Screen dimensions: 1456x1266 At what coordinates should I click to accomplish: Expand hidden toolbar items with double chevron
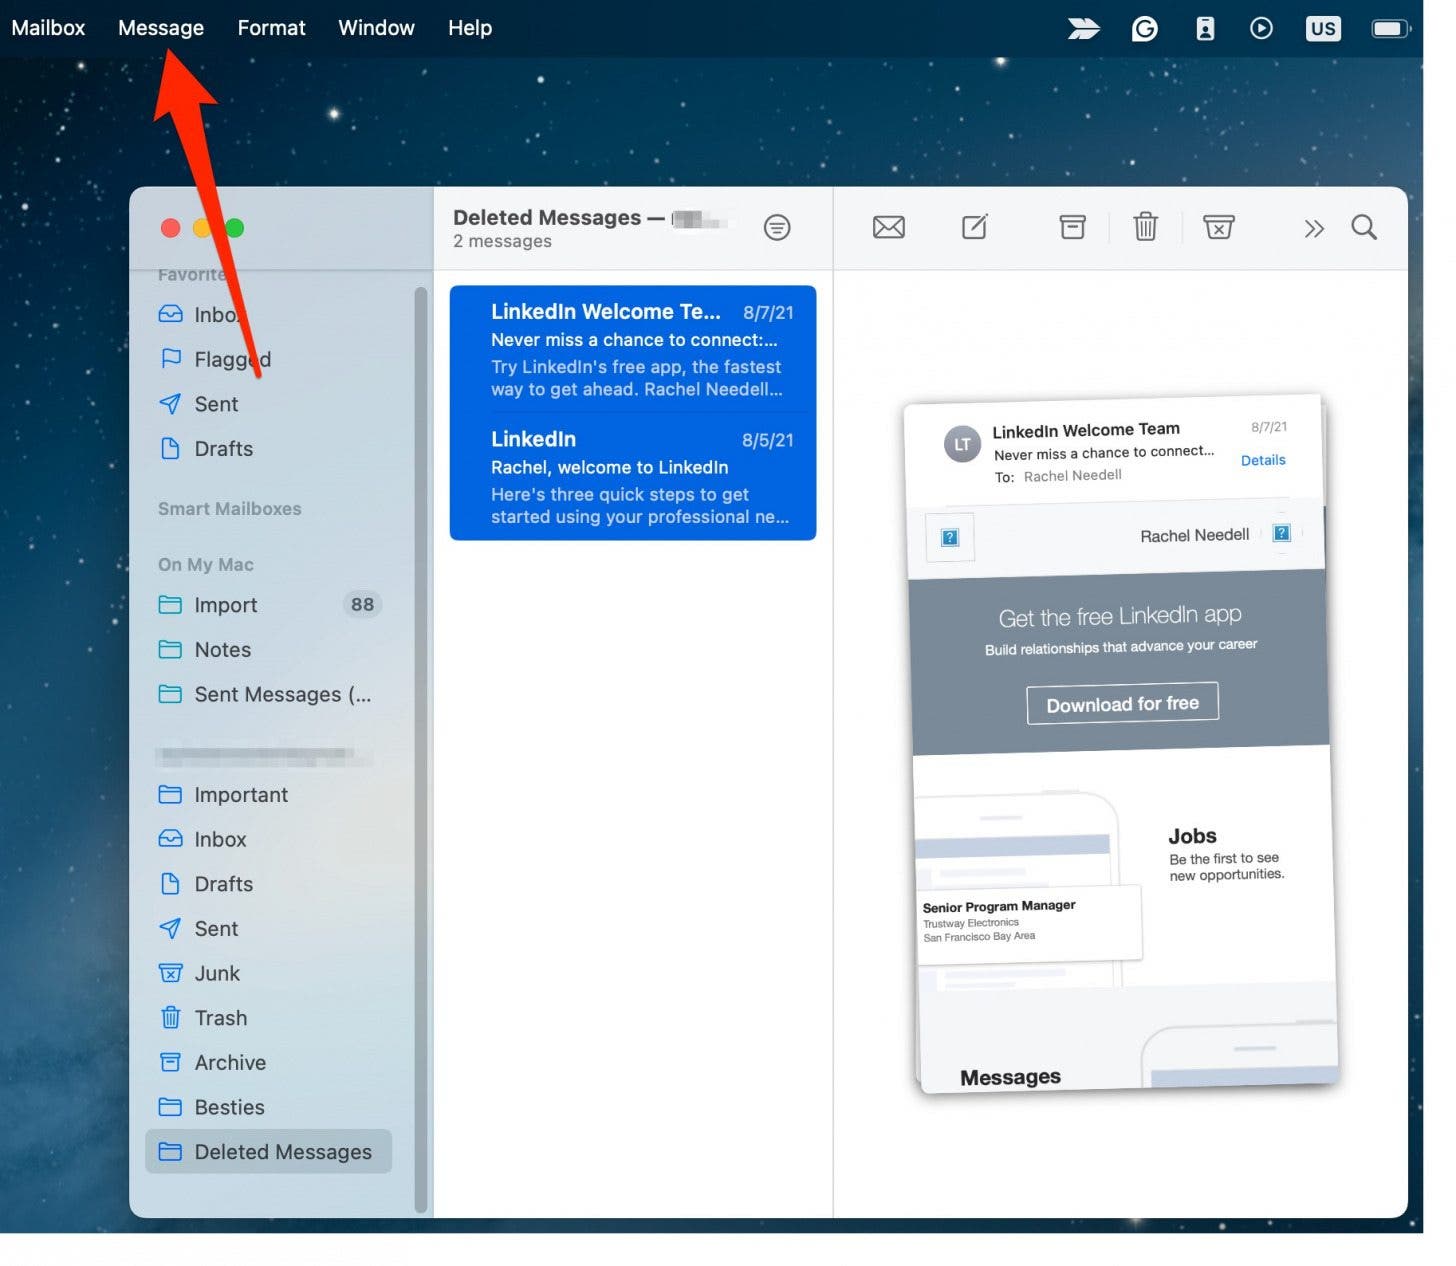(1314, 228)
